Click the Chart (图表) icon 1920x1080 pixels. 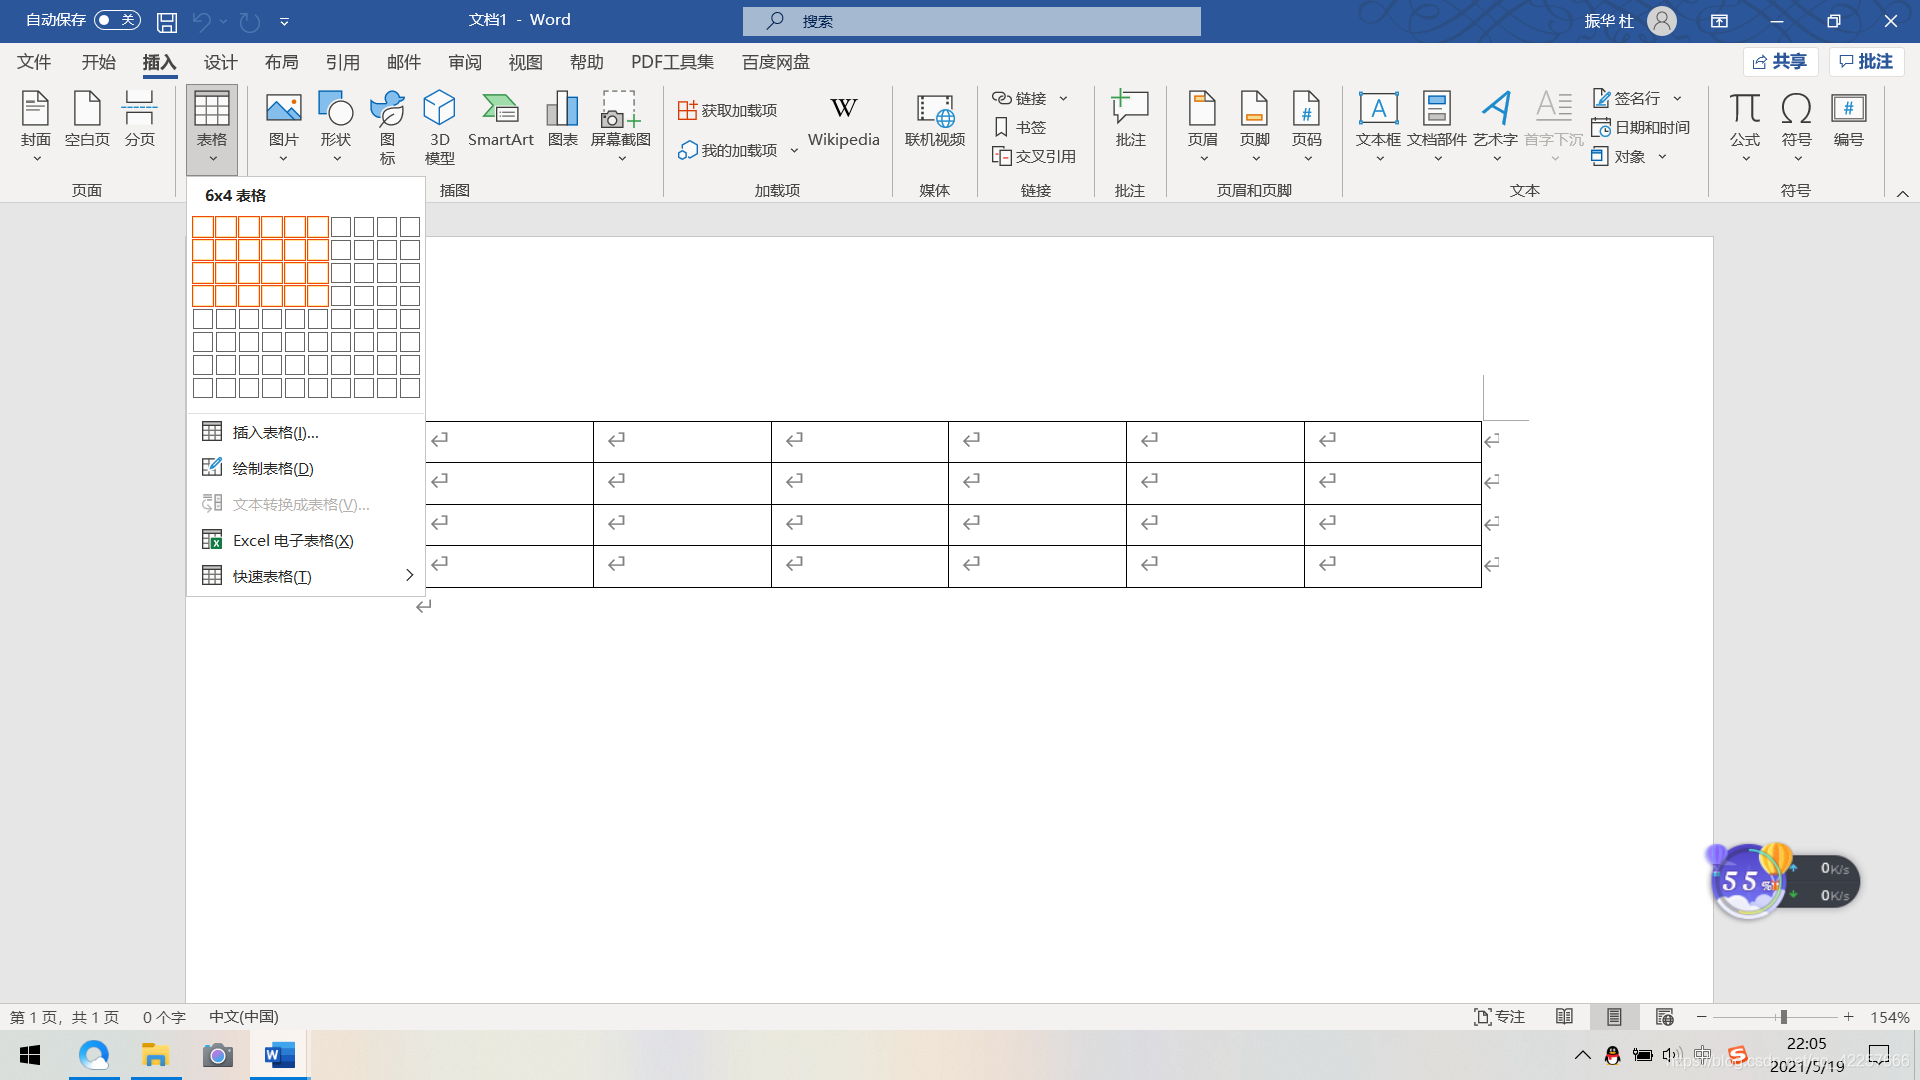click(x=562, y=120)
